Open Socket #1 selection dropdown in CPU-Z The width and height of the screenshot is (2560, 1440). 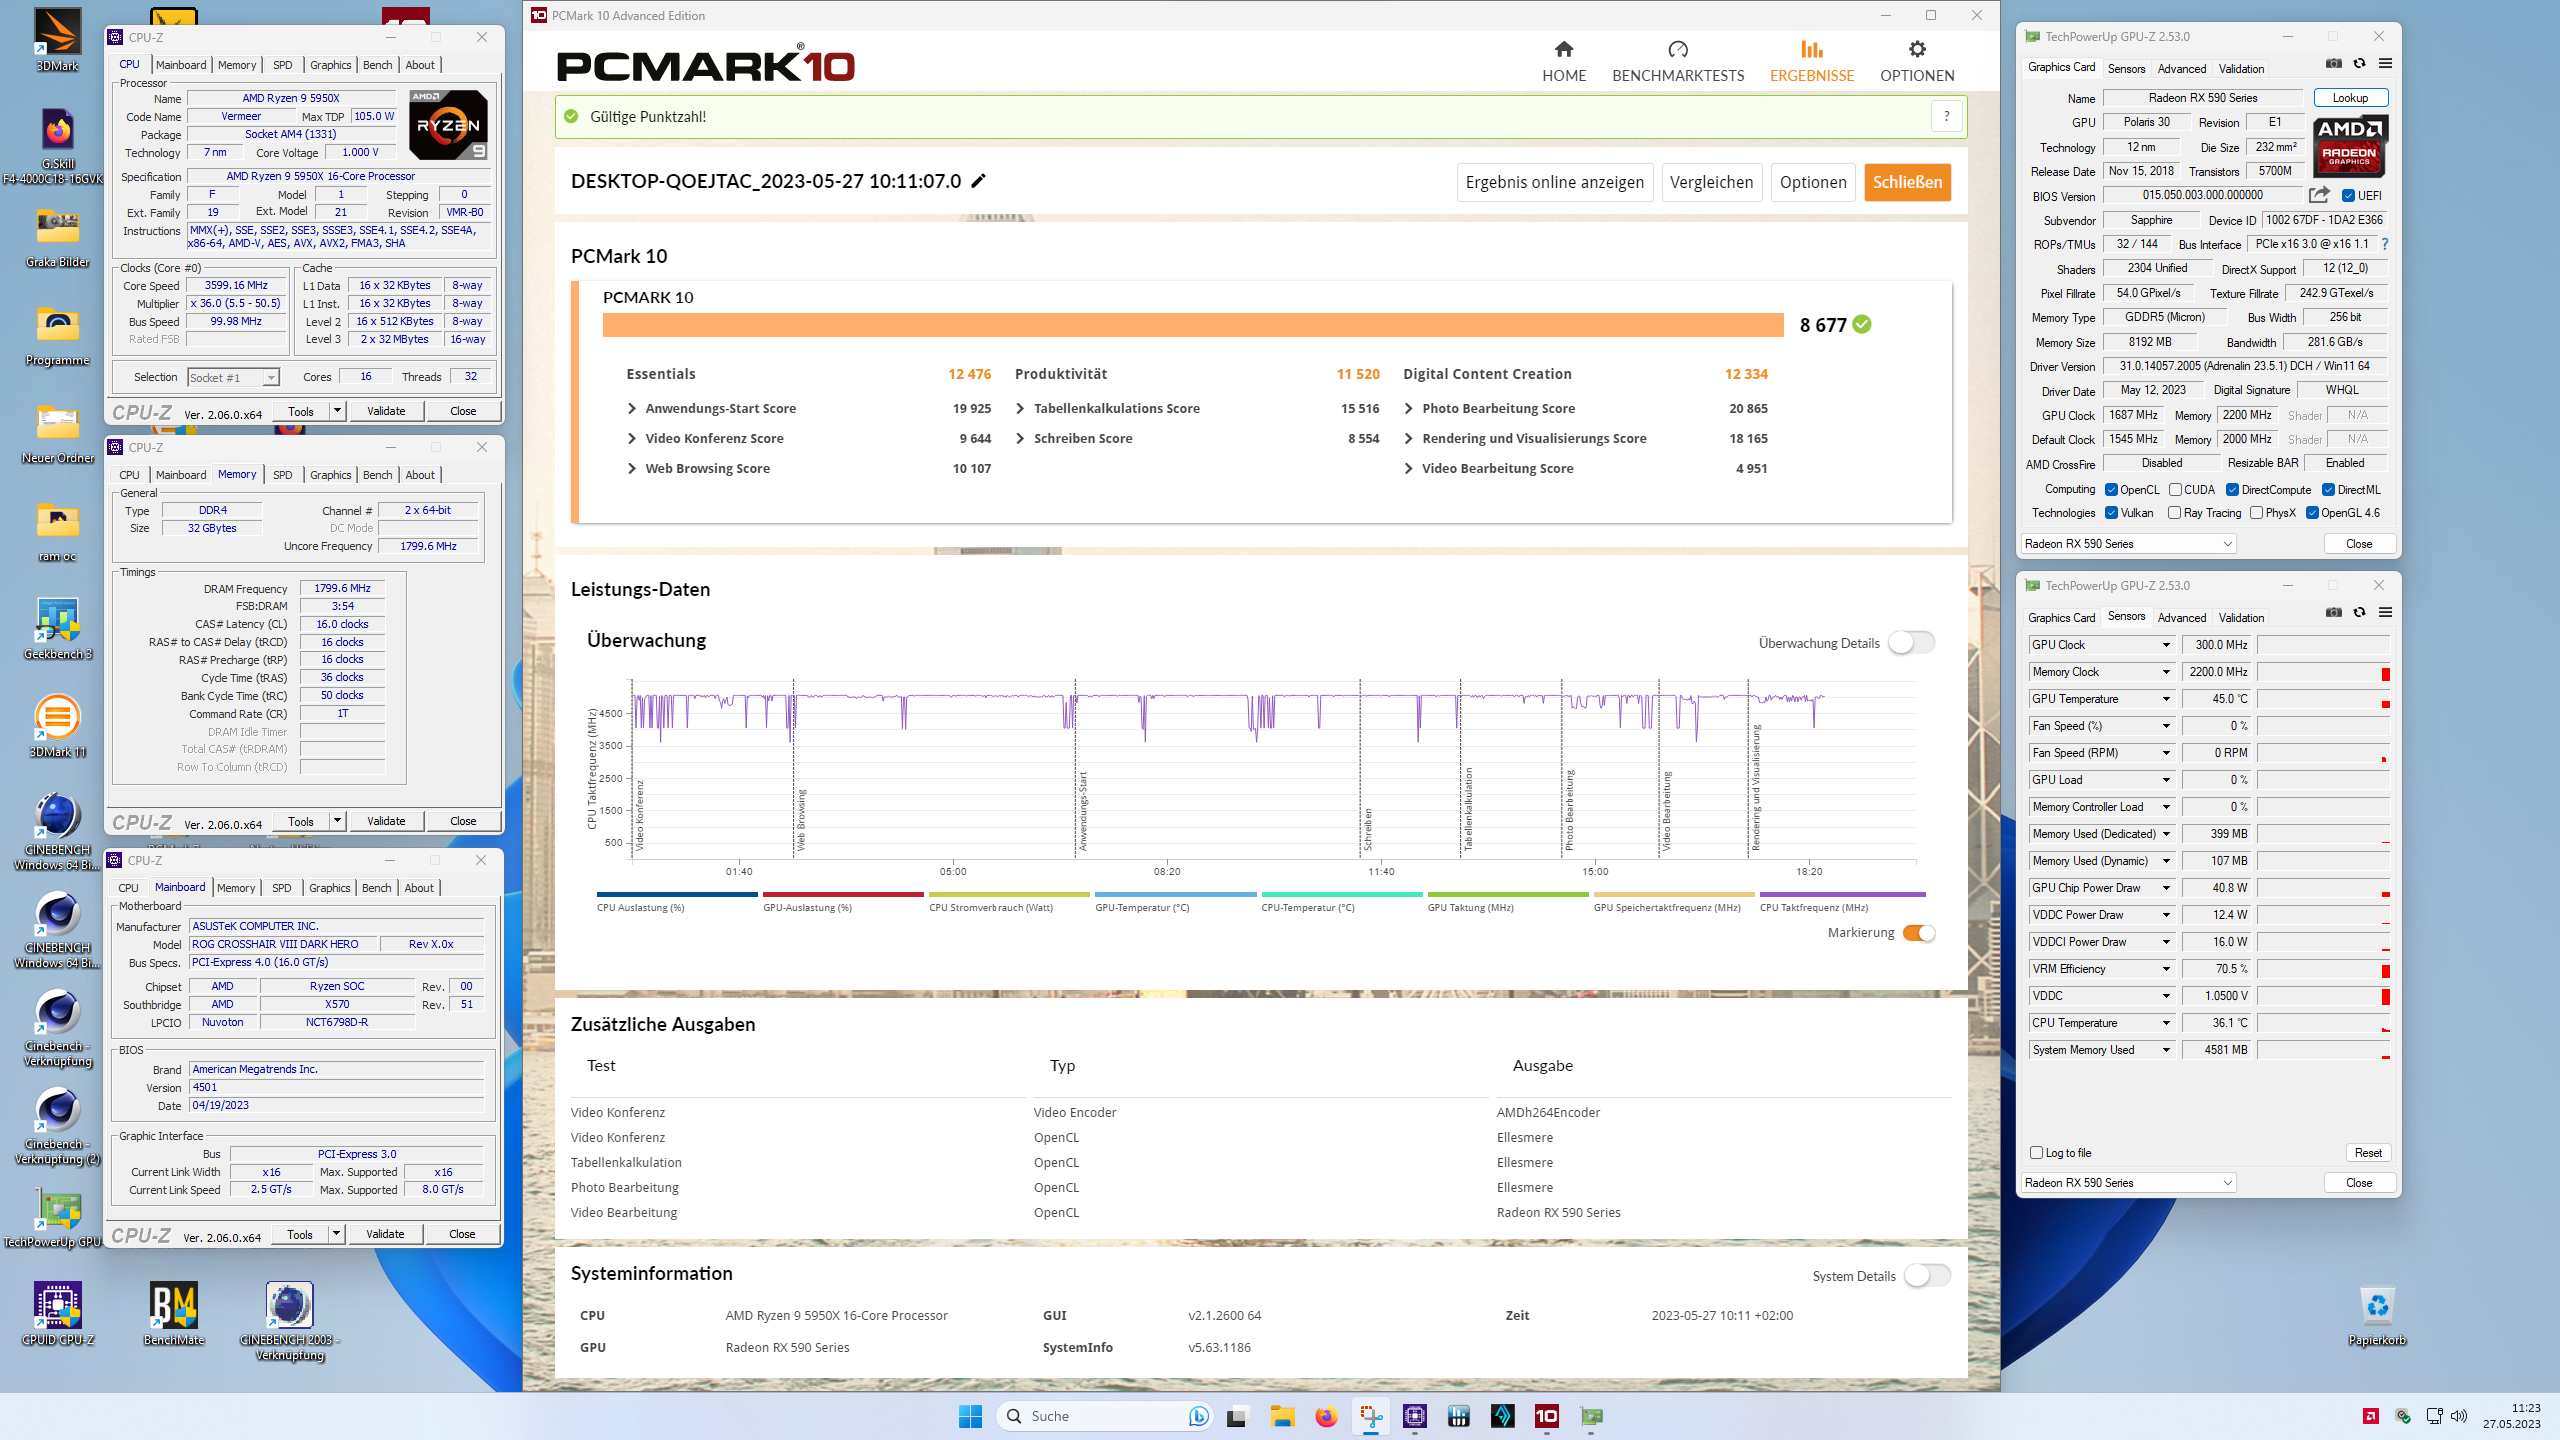pos(233,377)
